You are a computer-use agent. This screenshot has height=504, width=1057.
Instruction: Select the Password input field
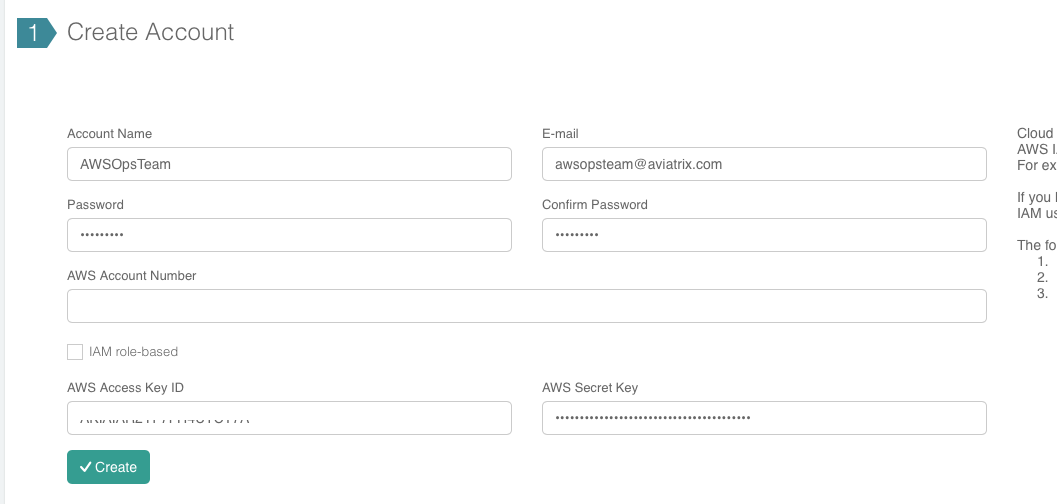(x=289, y=235)
